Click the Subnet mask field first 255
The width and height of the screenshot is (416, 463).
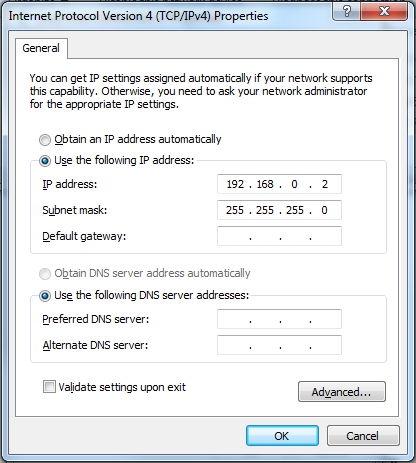click(235, 210)
